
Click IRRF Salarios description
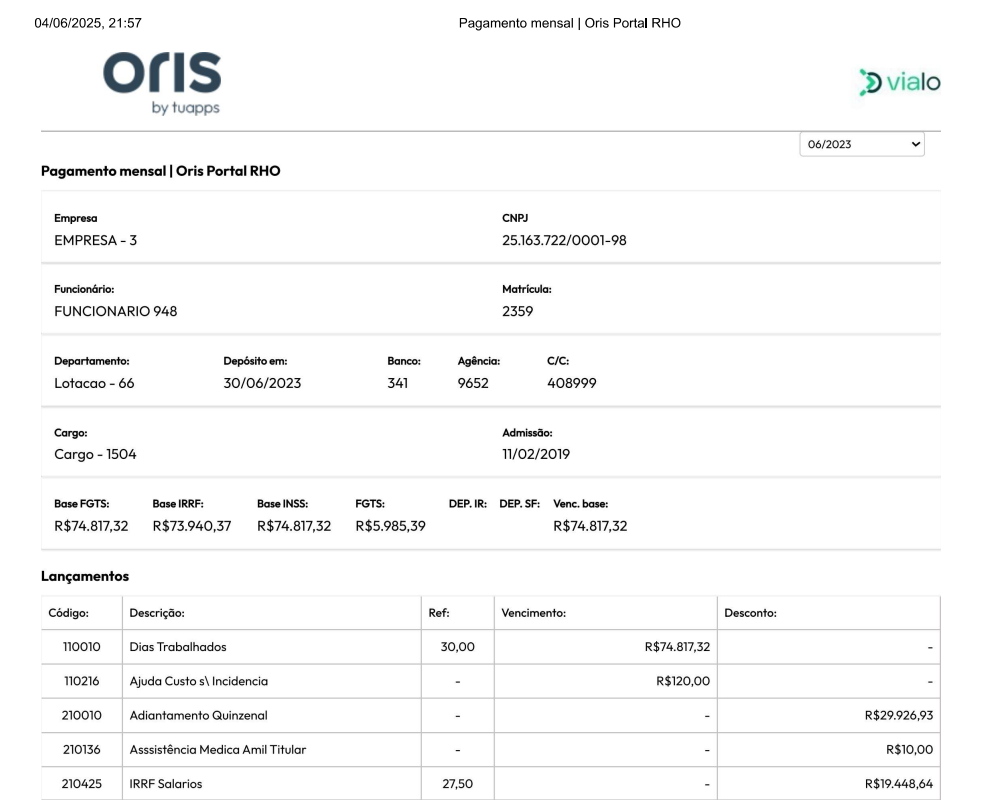coord(165,784)
